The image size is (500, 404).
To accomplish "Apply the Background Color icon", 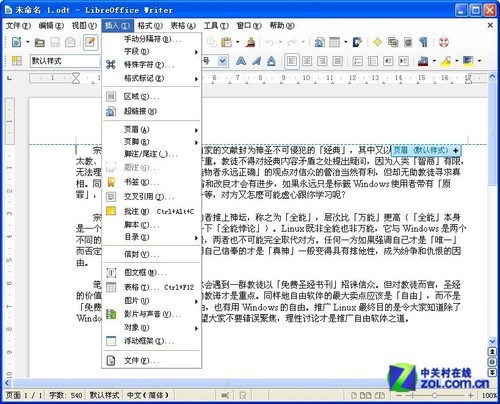I will coord(468,61).
